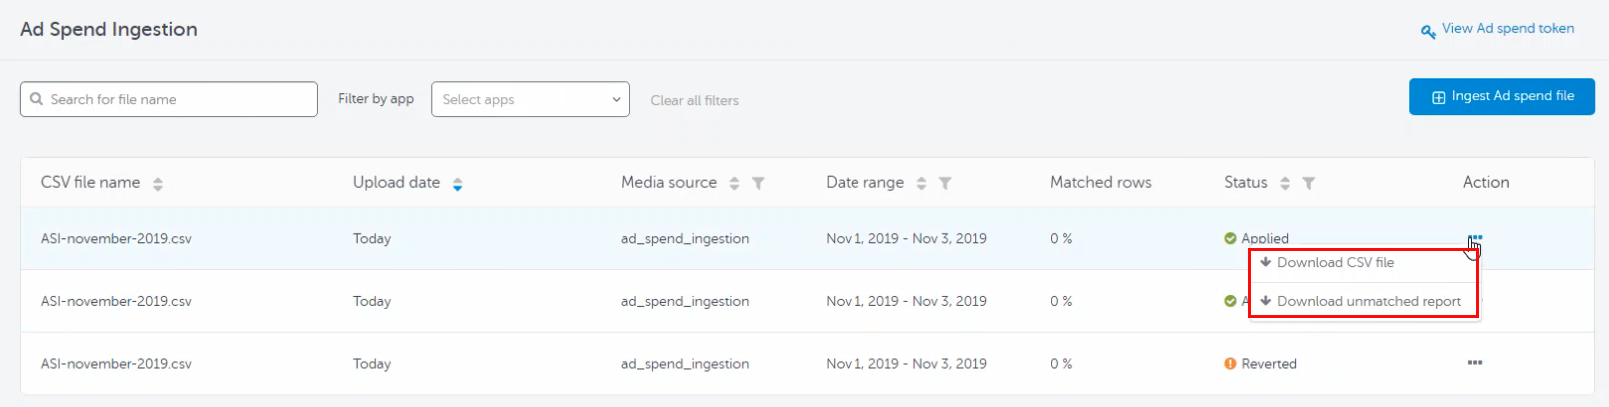Choose Download CSV file from menu

1334,262
